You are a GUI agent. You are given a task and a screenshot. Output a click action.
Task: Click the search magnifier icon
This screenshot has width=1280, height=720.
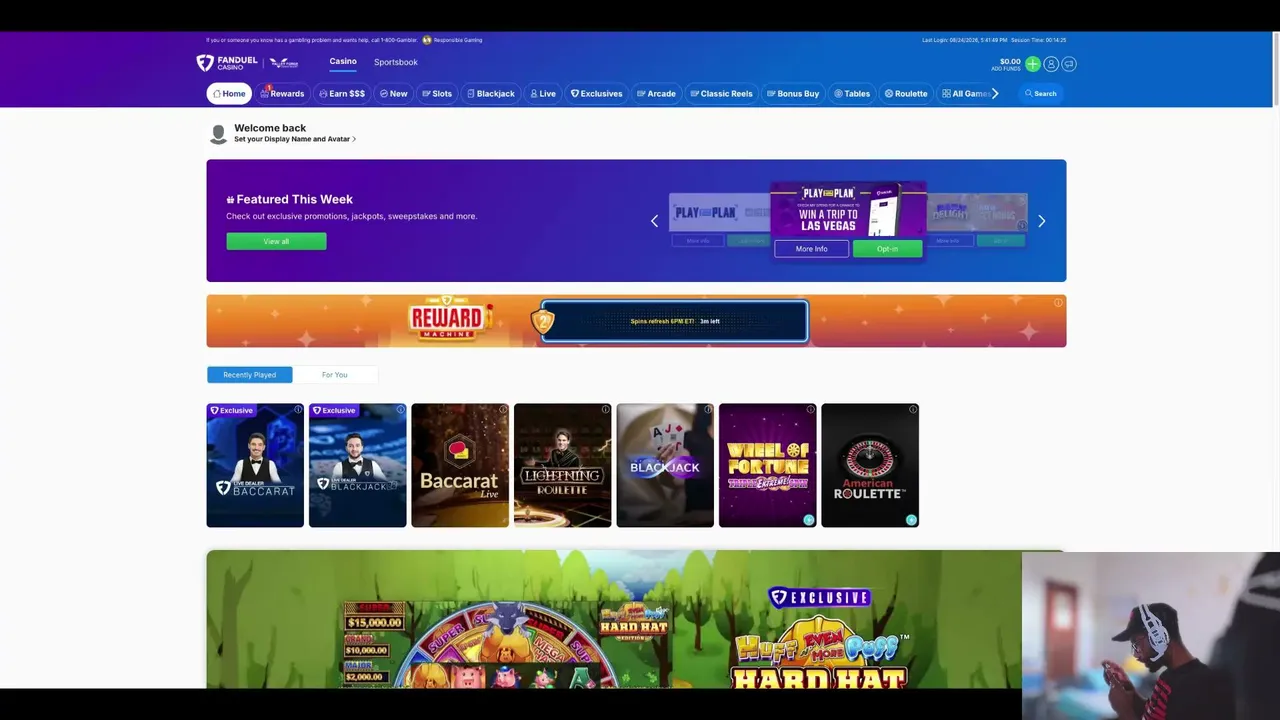click(x=1028, y=94)
